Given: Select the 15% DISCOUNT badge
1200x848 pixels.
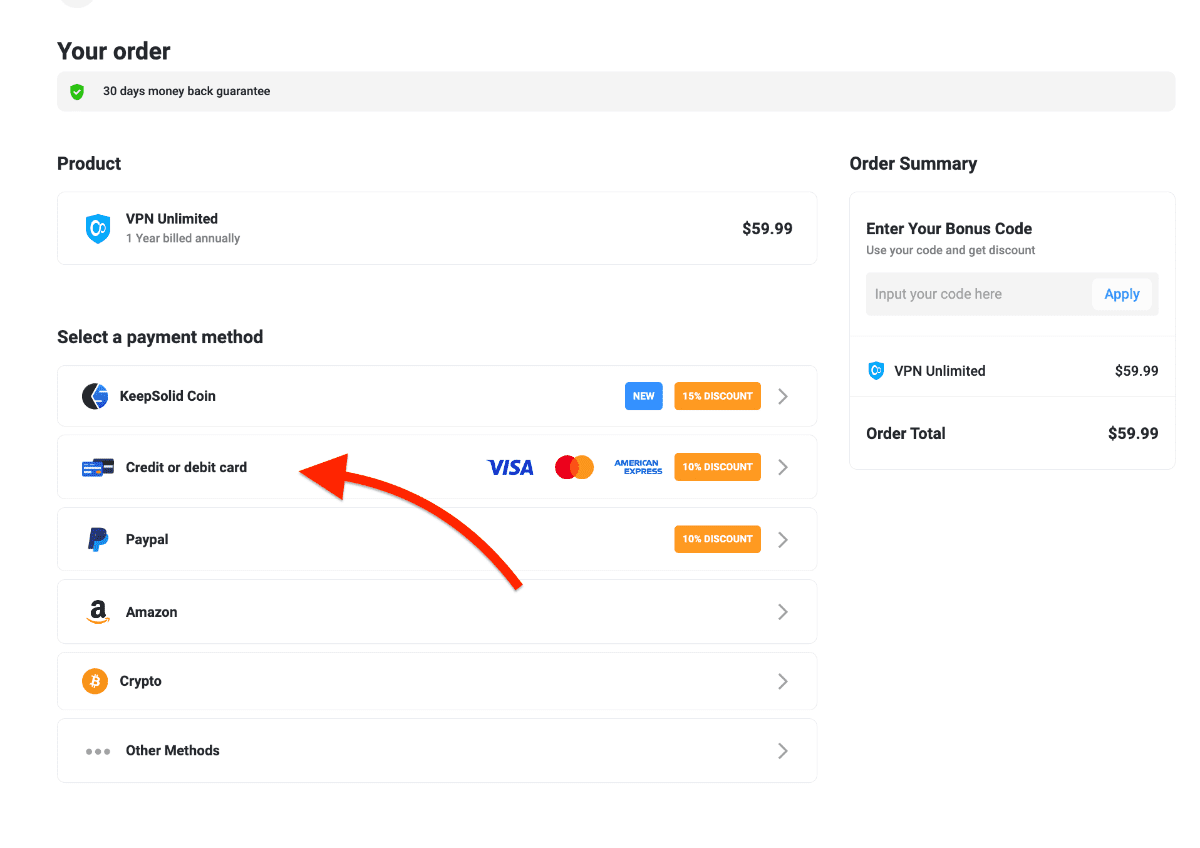Looking at the screenshot, I should pos(717,396).
